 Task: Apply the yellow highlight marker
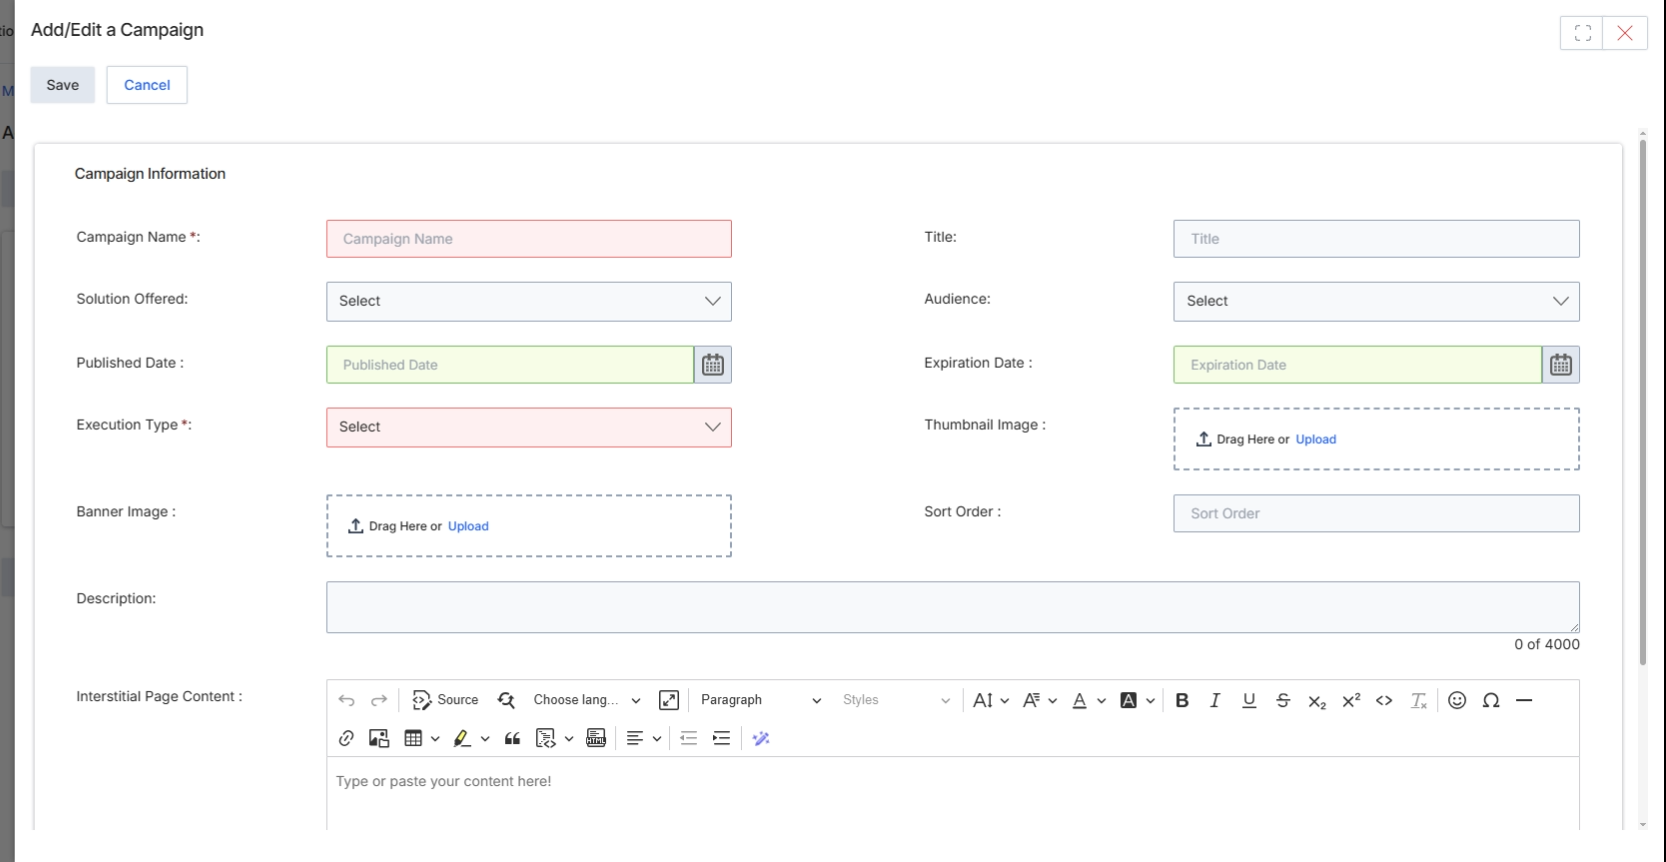click(462, 738)
